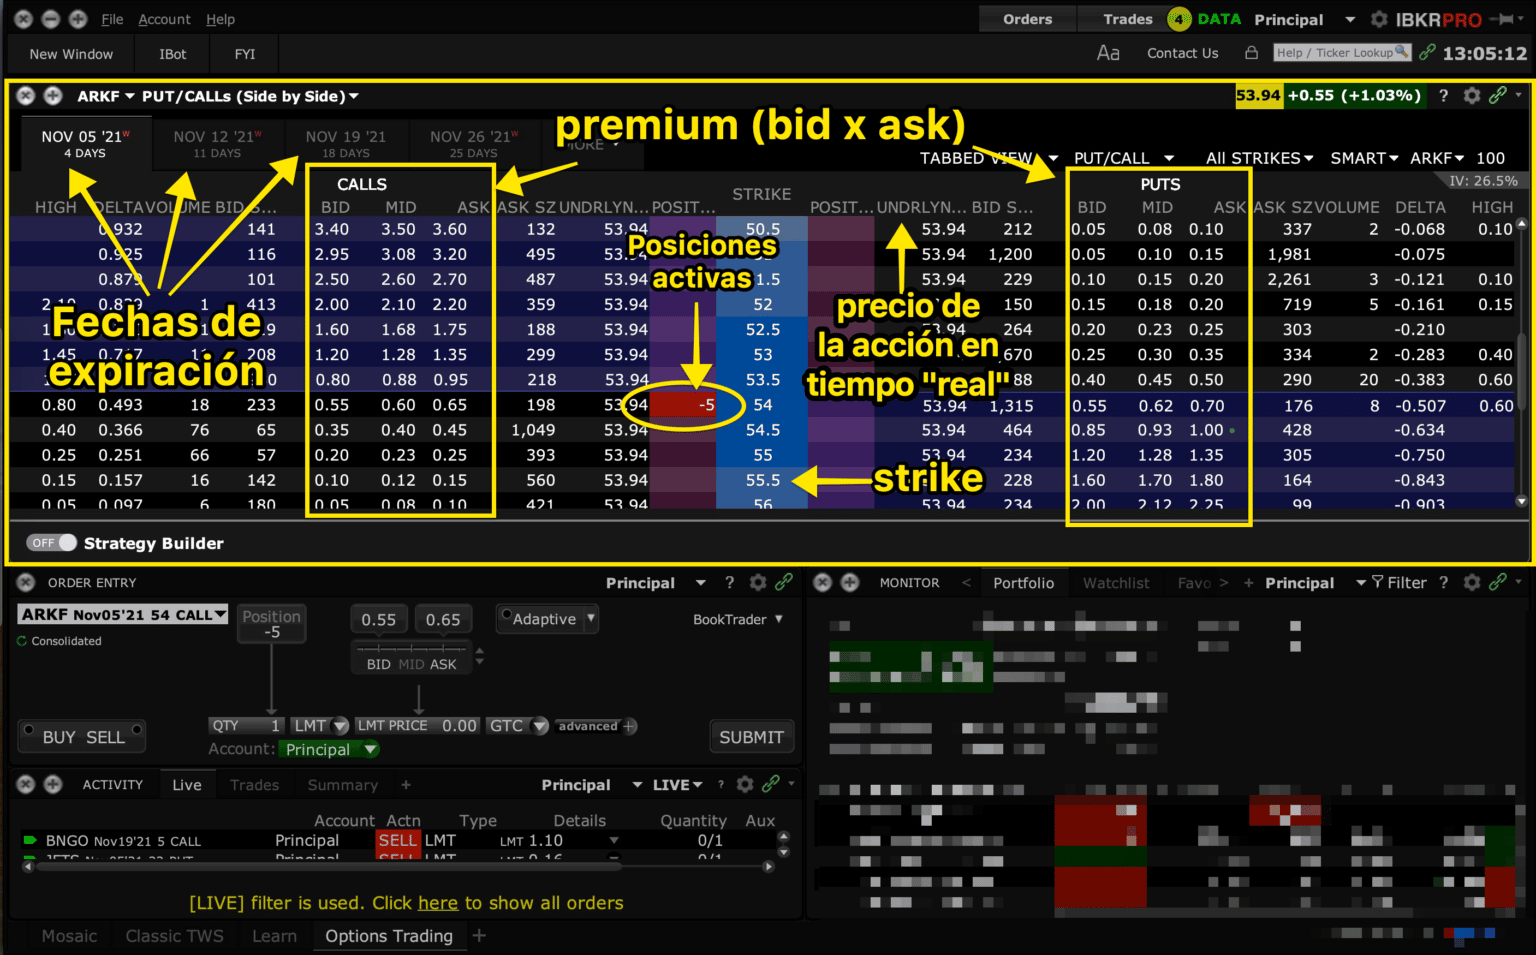Viewport: 1536px width, 955px height.
Task: Click the QTY input field in Order Entry
Action: coord(246,725)
